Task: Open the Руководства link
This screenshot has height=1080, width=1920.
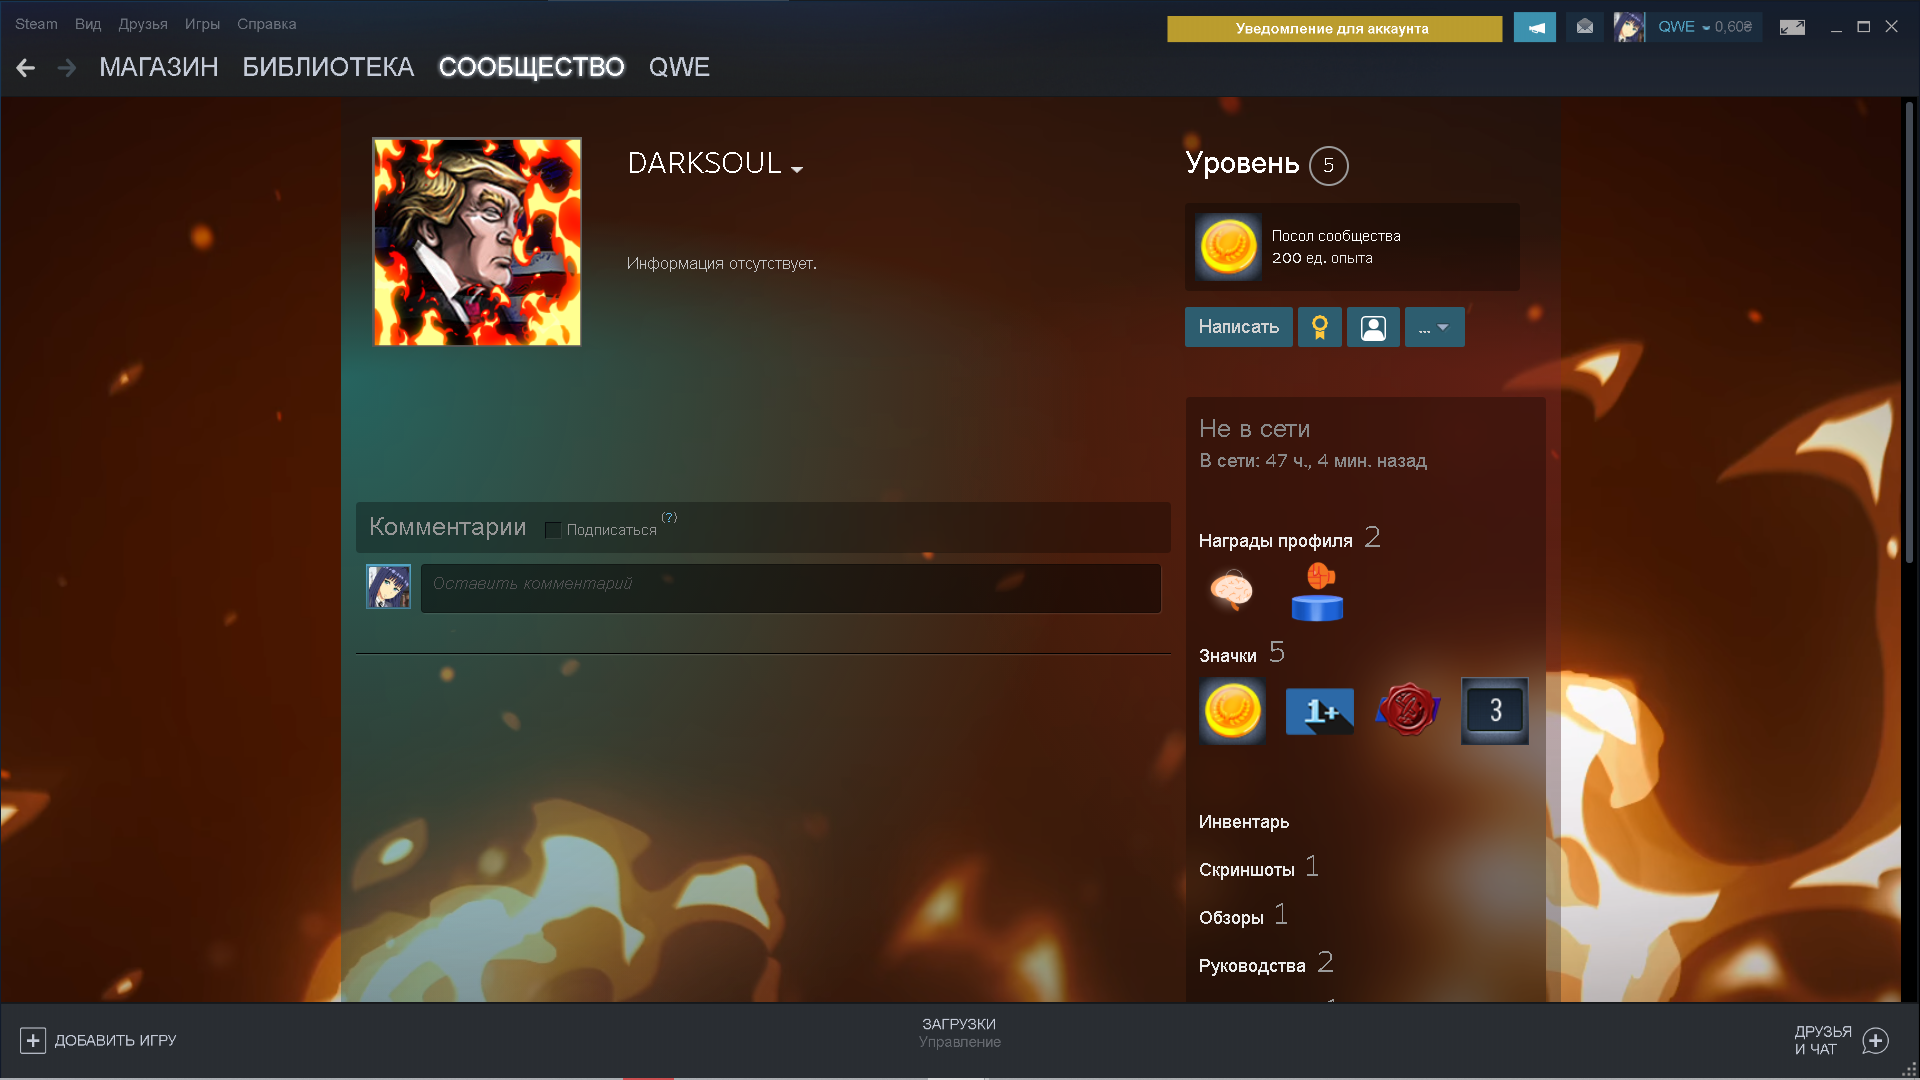Action: (1252, 966)
